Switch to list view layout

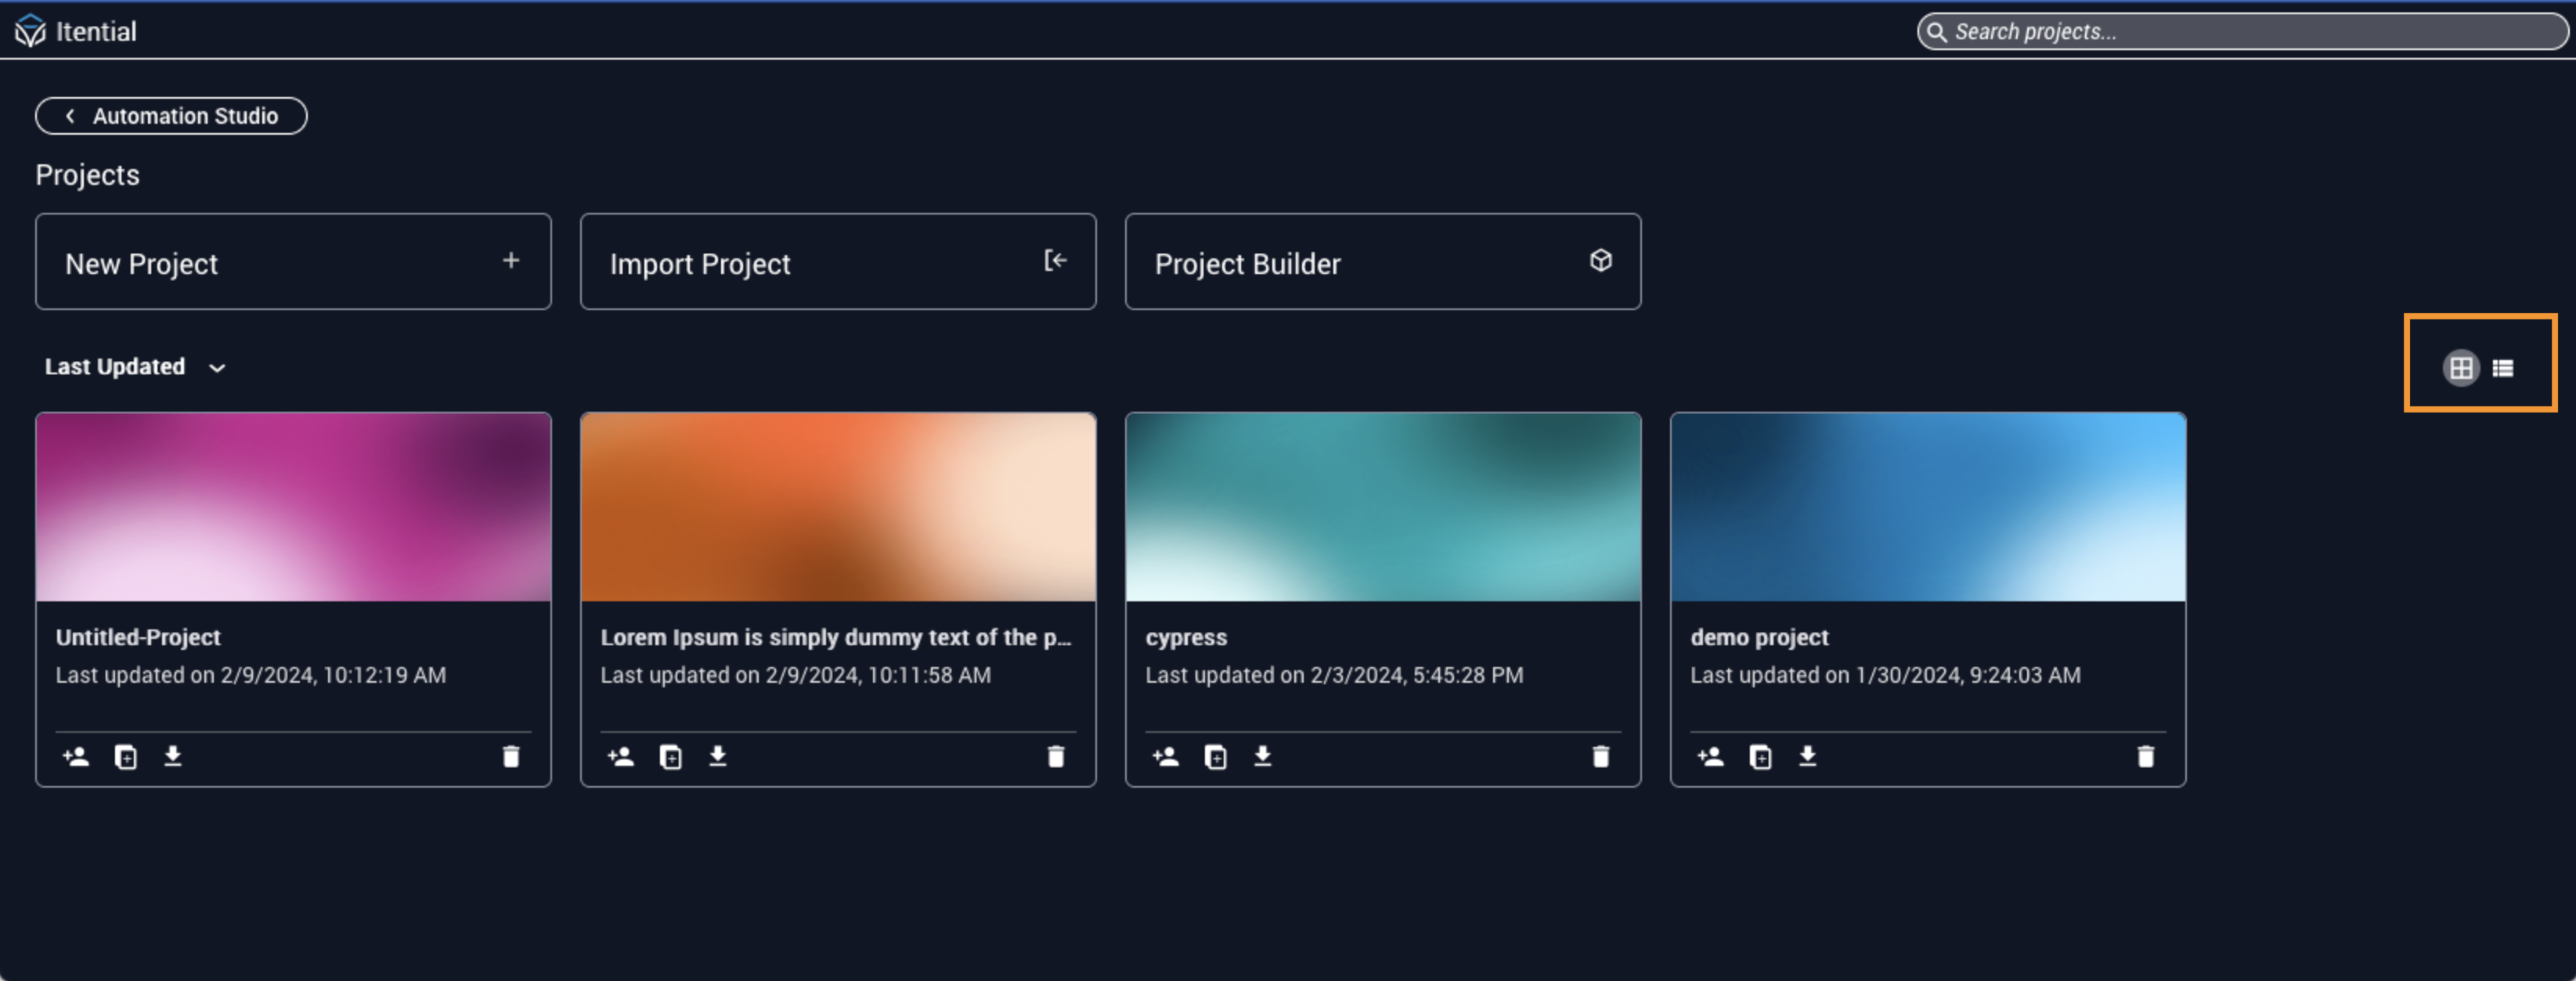pyautogui.click(x=2503, y=368)
